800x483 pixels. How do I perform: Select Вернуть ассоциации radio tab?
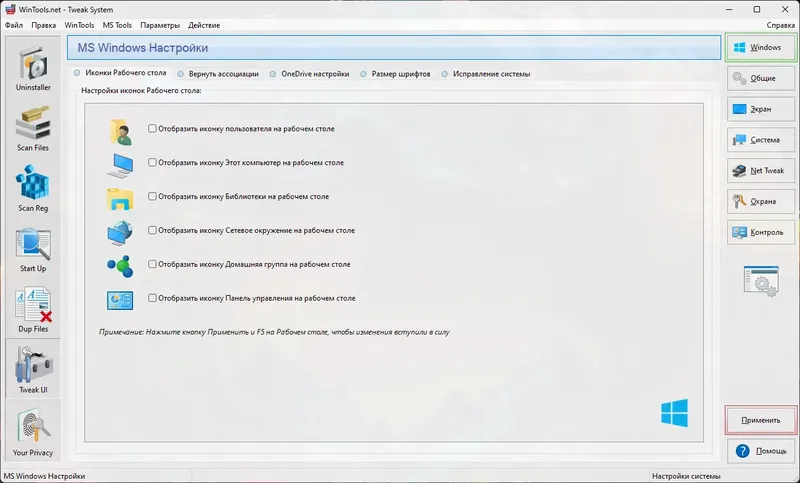218,74
